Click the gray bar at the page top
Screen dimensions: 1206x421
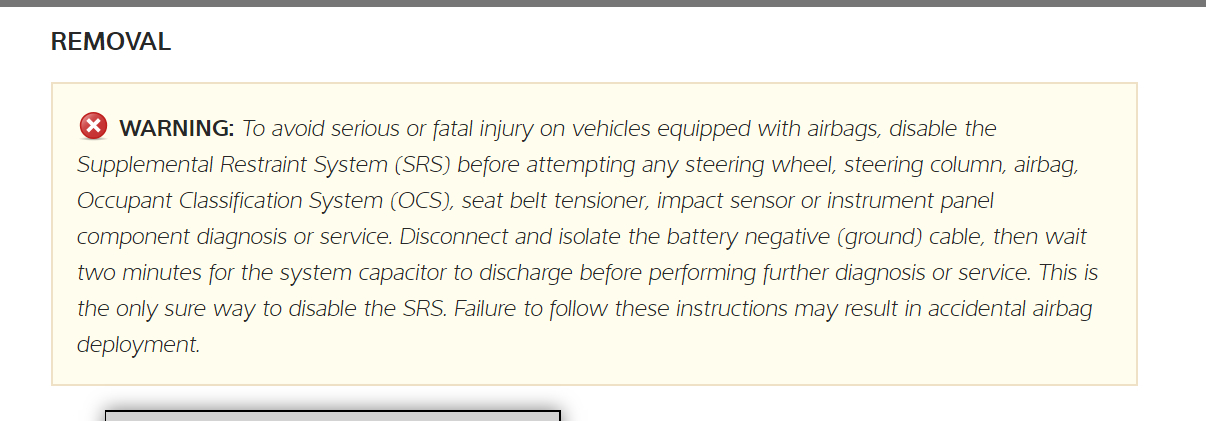603,3
